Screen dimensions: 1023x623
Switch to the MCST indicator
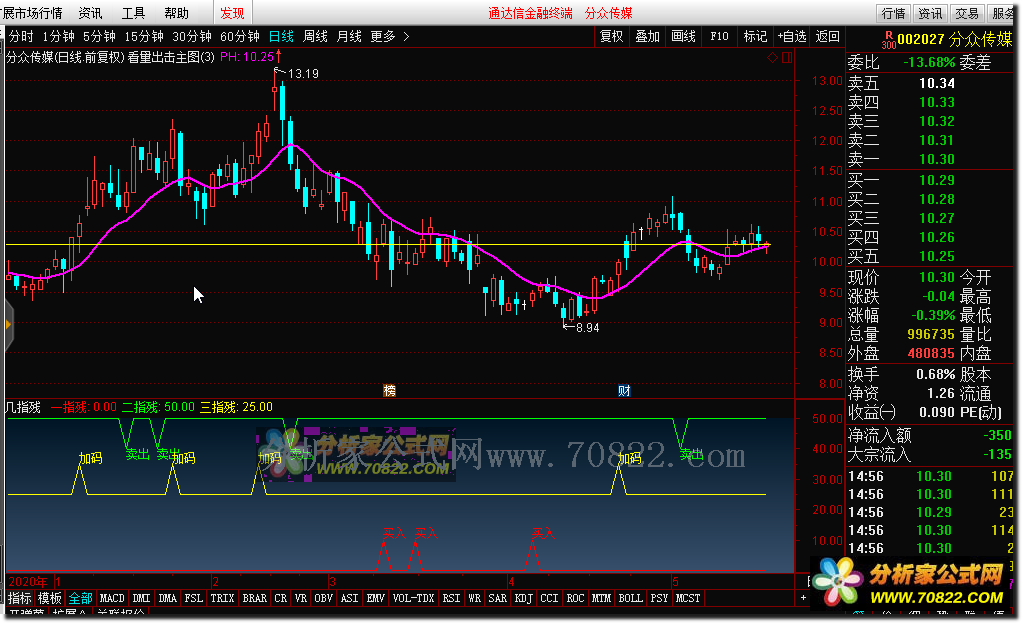(x=688, y=598)
